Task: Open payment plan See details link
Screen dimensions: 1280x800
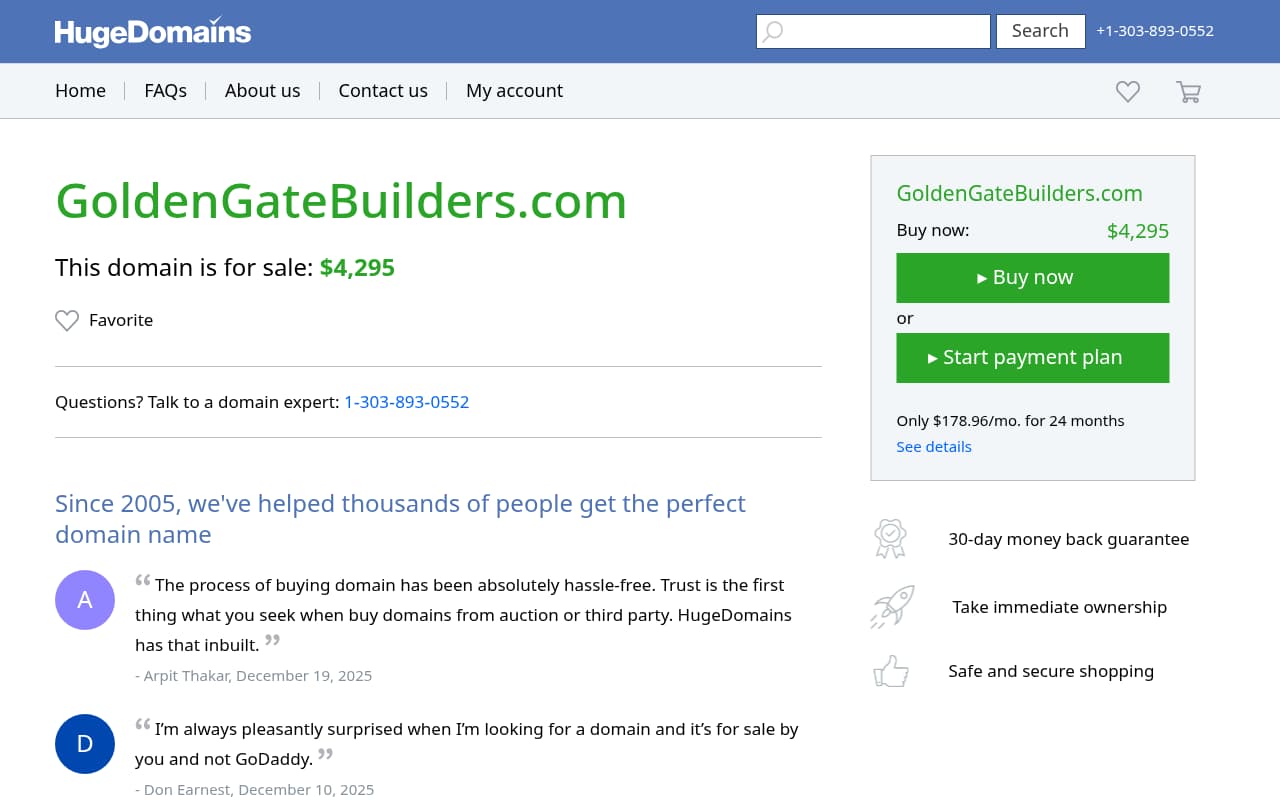Action: coord(933,446)
